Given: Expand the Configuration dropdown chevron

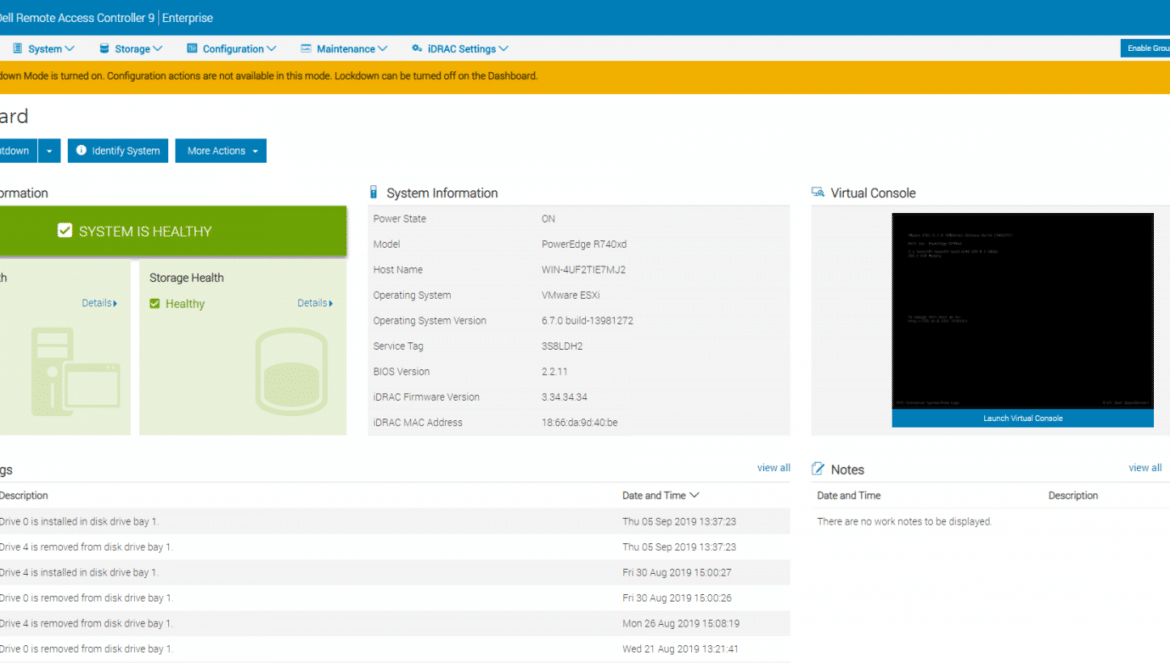Looking at the screenshot, I should pos(272,48).
